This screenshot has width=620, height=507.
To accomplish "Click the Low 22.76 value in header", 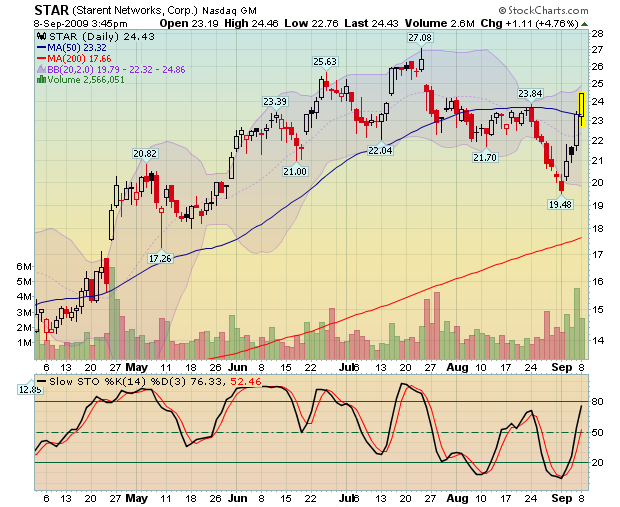I will [312, 23].
